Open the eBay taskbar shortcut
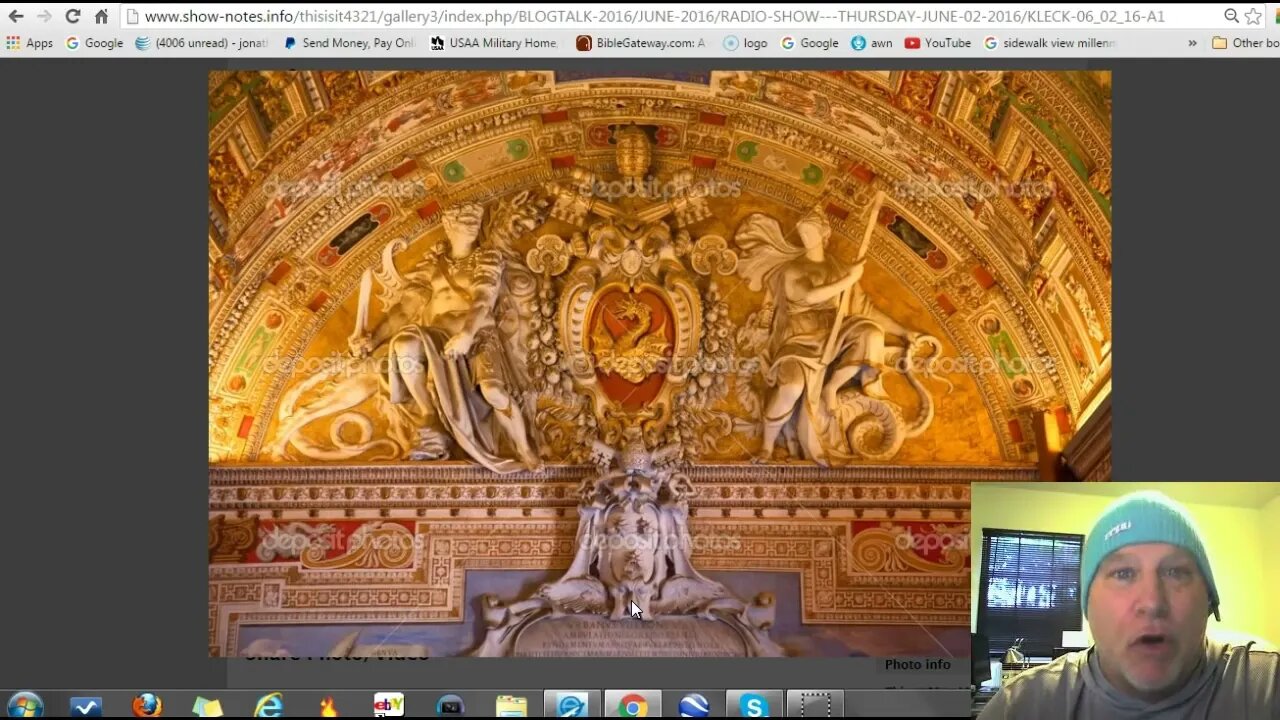The height and width of the screenshot is (720, 1280). [389, 706]
